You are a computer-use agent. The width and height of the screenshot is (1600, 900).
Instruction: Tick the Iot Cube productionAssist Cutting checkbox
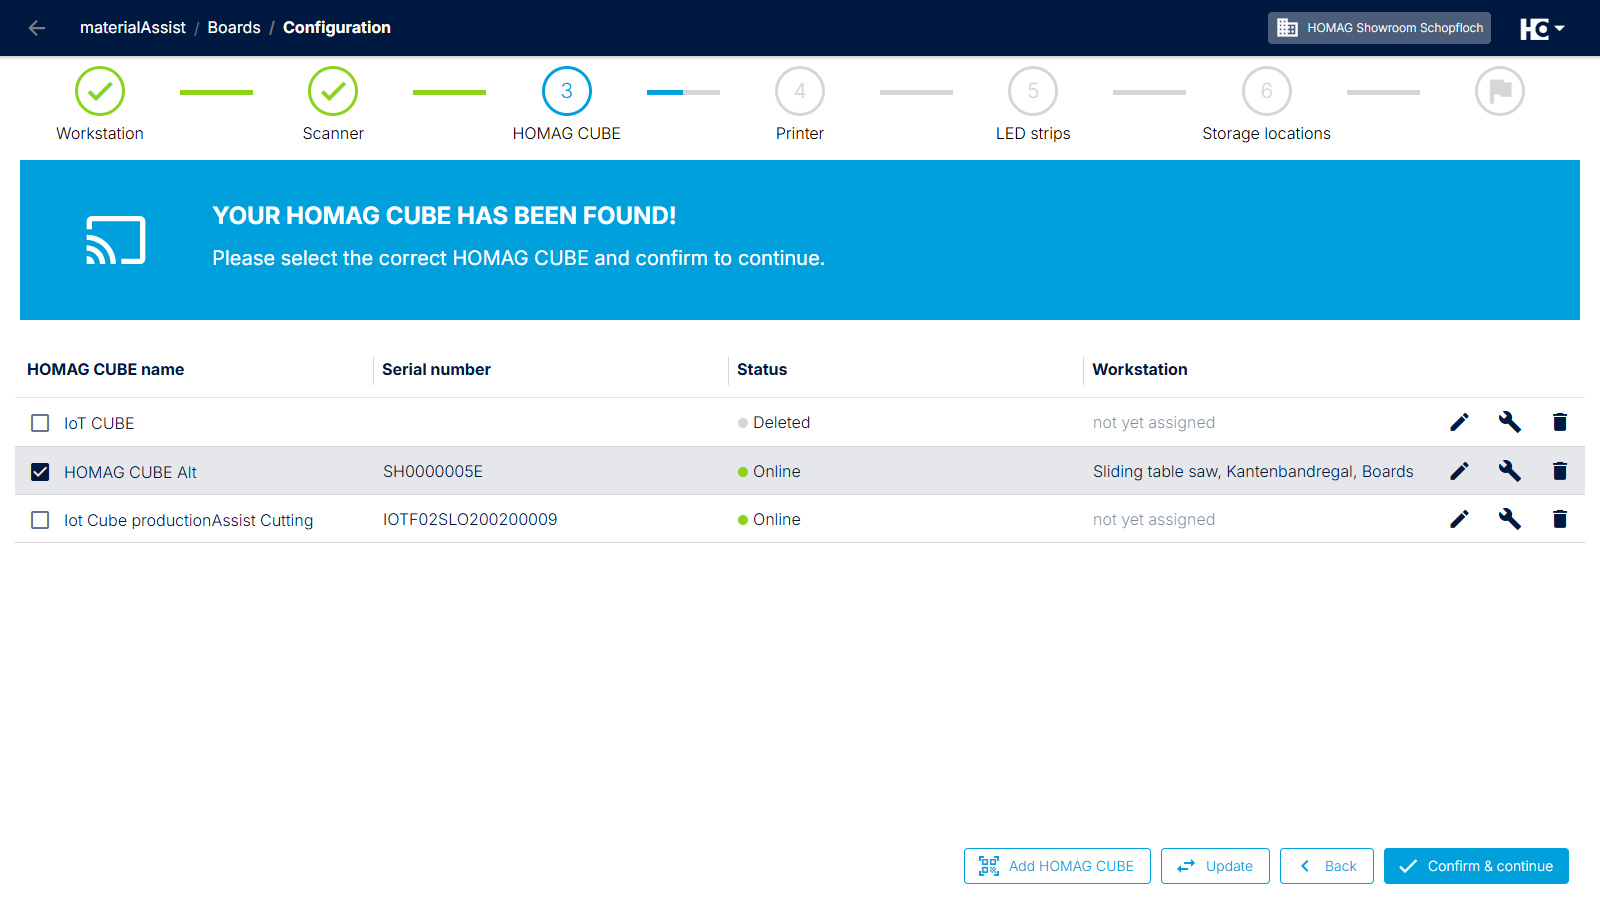pos(40,520)
